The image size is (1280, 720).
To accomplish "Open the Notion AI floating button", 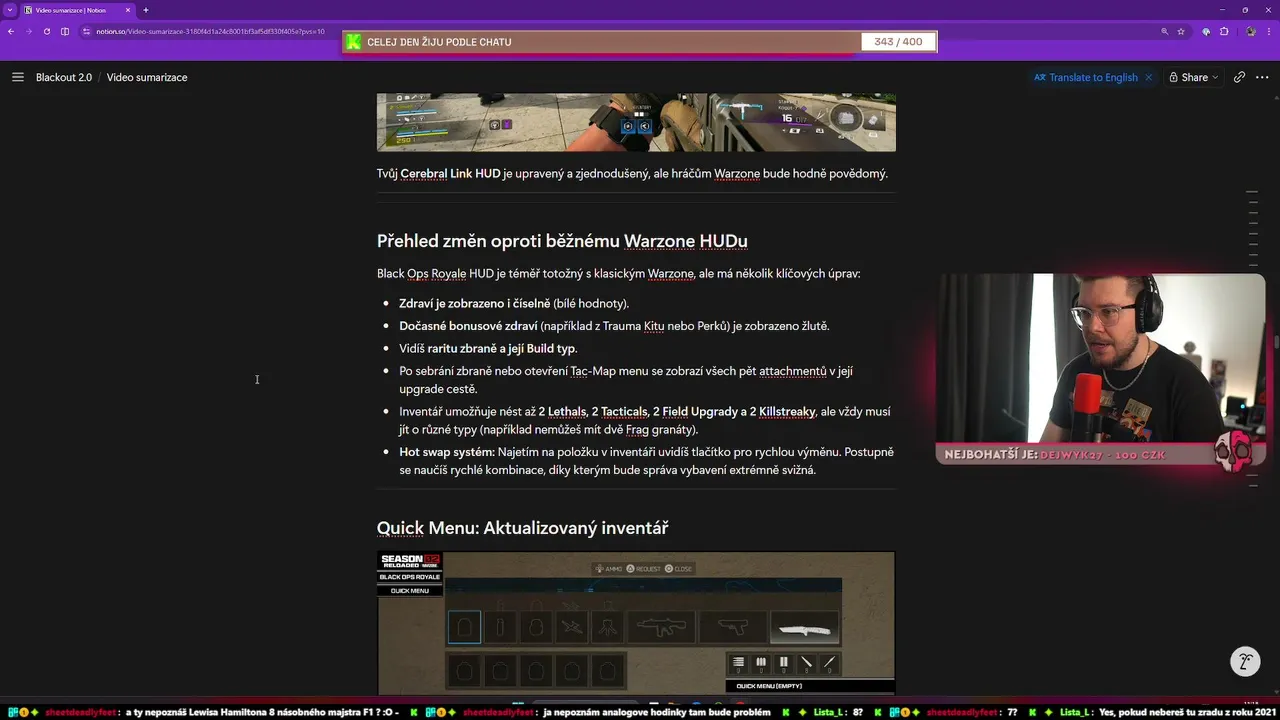I will coord(1245,661).
